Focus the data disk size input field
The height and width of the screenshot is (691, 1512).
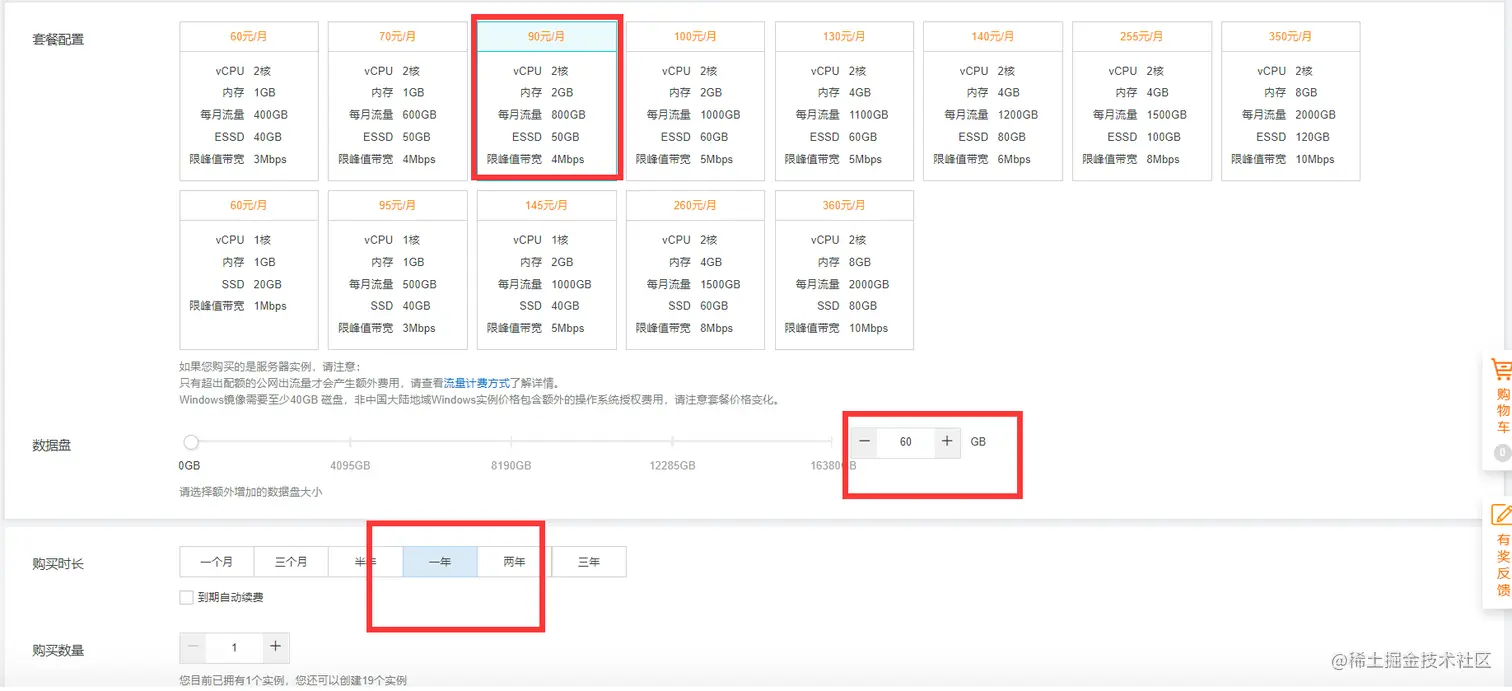pyautogui.click(x=906, y=442)
